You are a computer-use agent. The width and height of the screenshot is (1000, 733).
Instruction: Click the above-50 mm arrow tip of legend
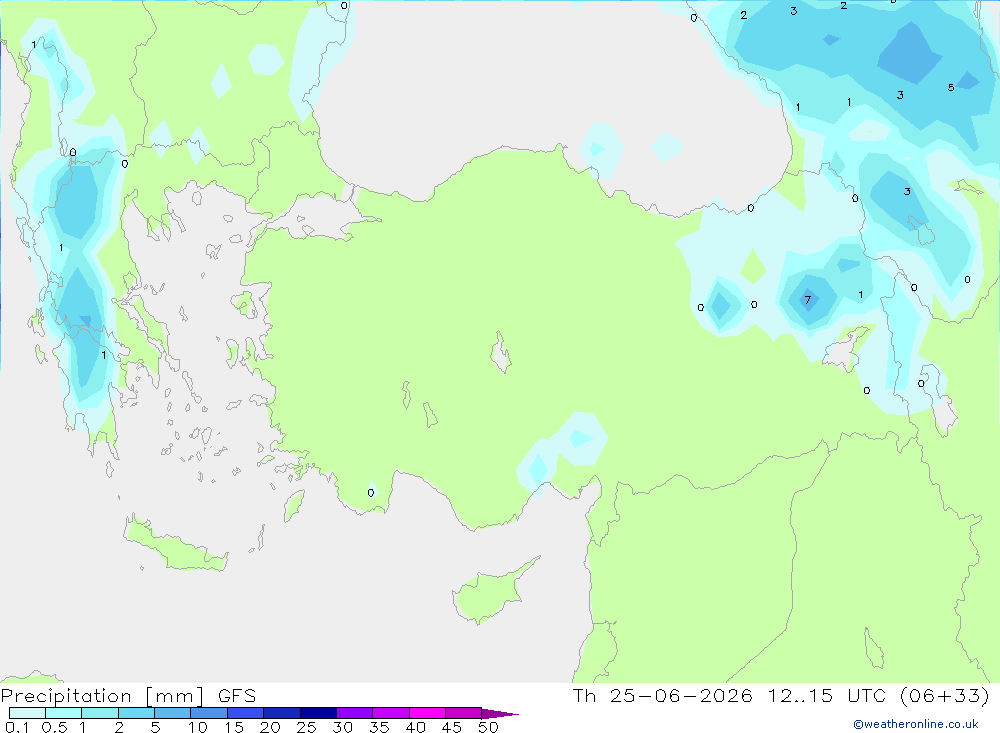pos(500,714)
